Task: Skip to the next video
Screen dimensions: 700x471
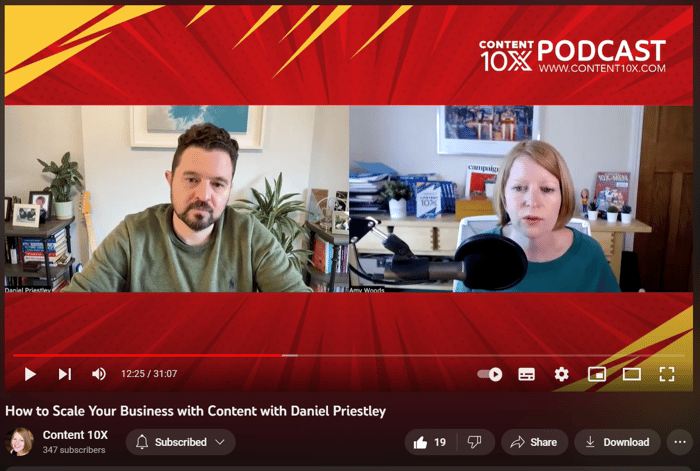Action: tap(65, 374)
